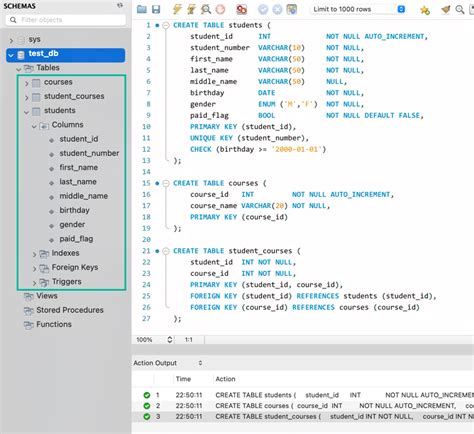Run Explain plan with magnifier lightning icon

click(206, 9)
